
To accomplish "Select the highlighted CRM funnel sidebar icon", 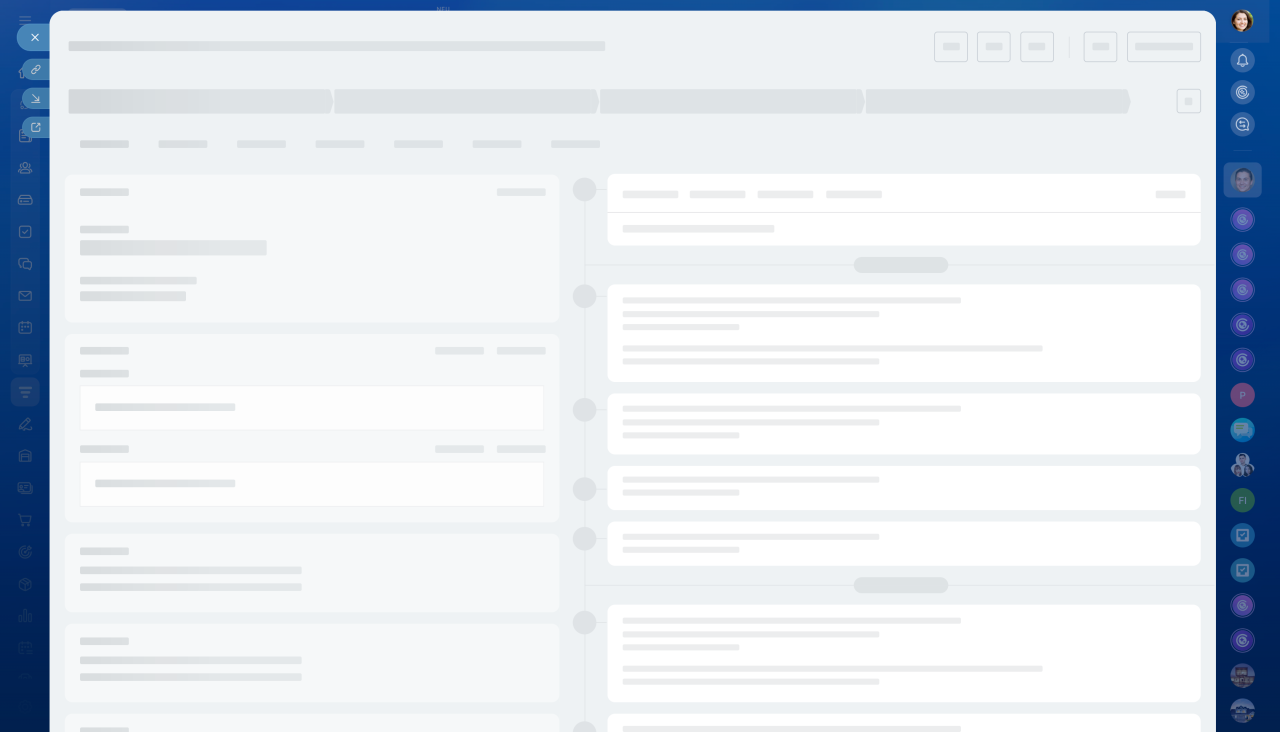I will point(25,392).
